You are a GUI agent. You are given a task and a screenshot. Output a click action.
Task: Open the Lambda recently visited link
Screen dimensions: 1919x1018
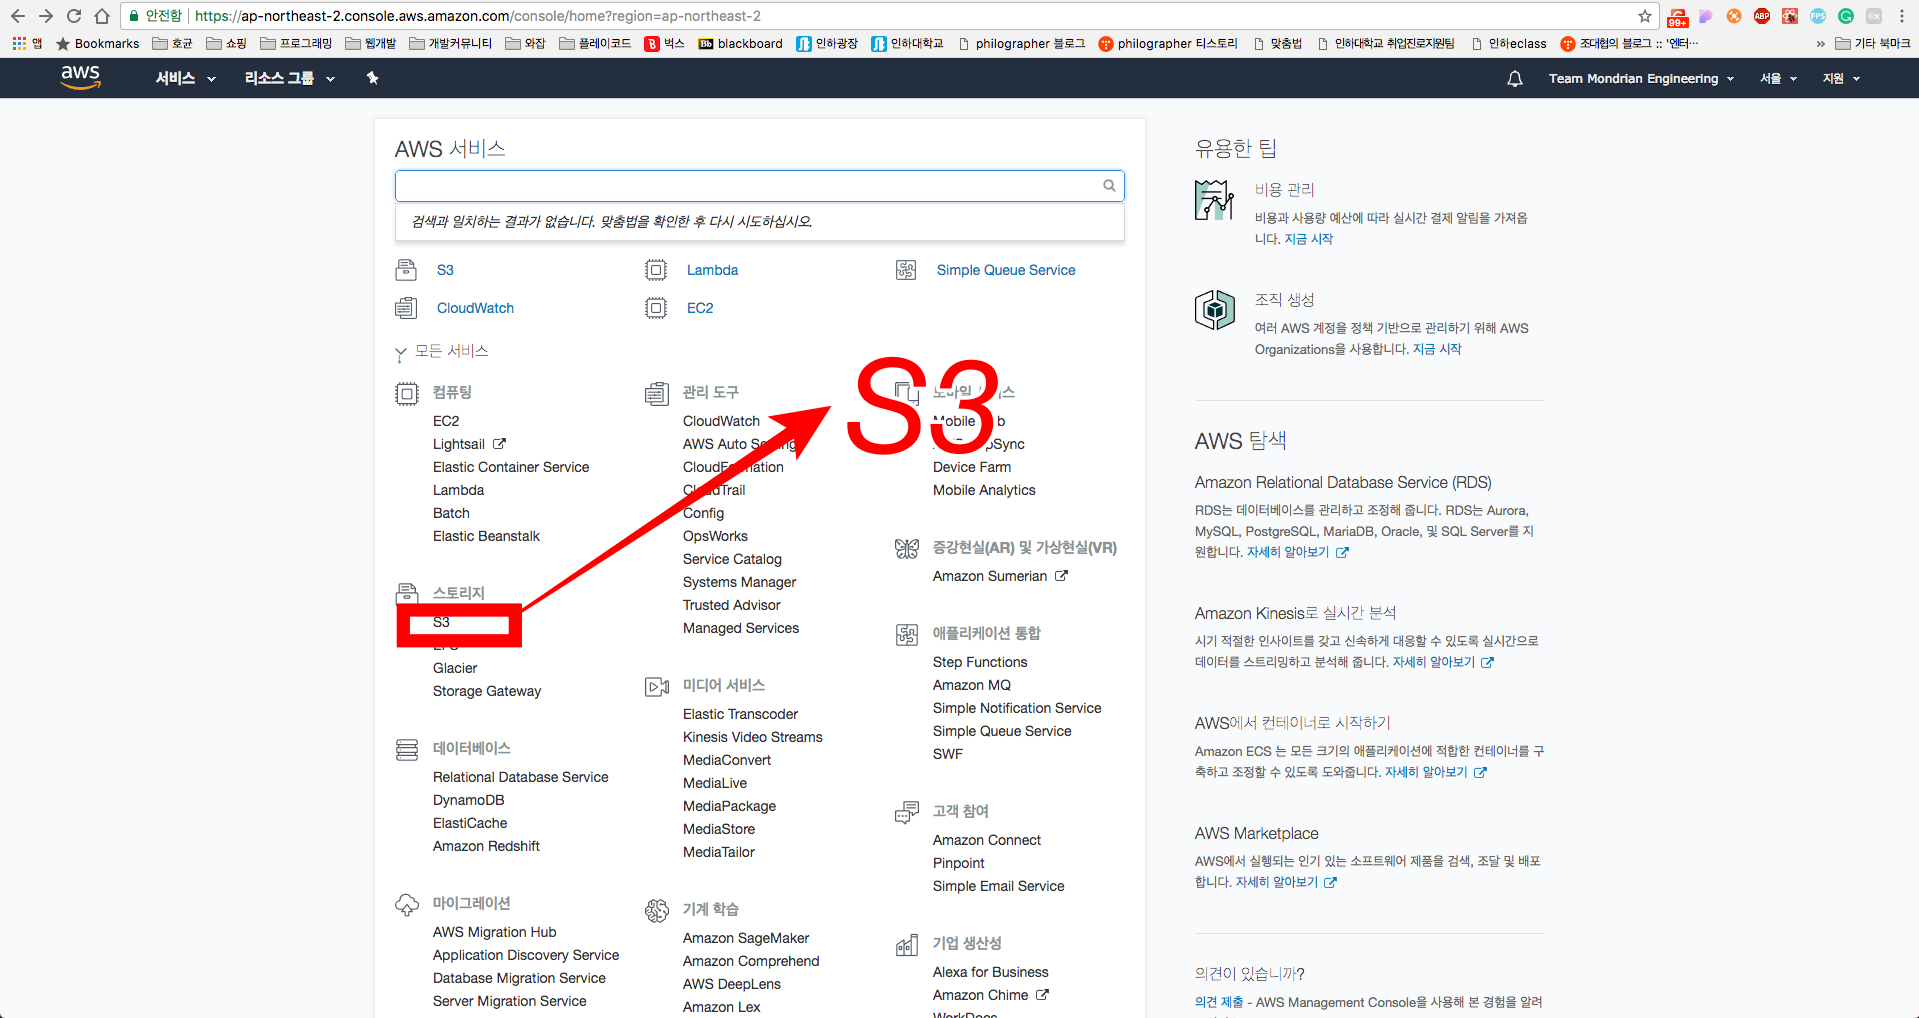click(712, 270)
